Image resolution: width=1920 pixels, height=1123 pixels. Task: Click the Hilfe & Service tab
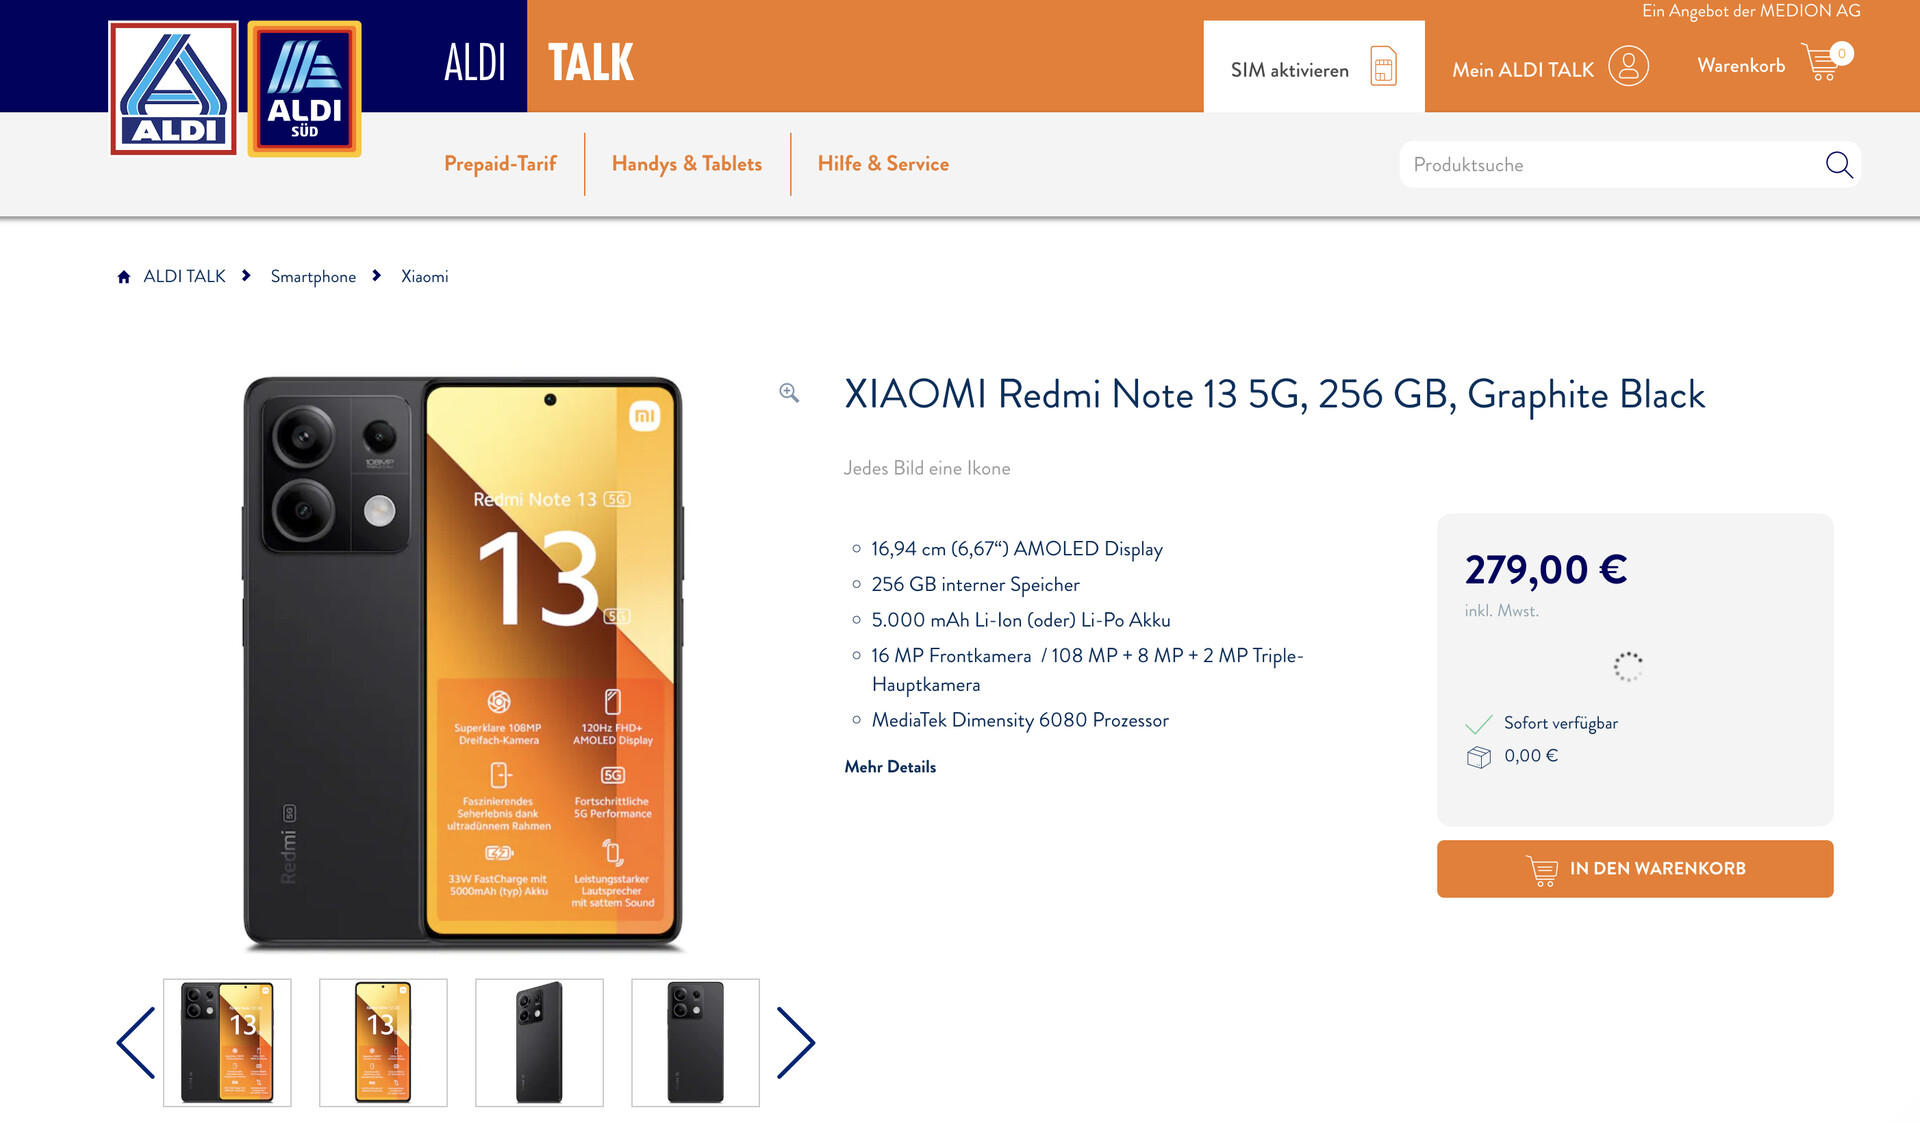883,163
